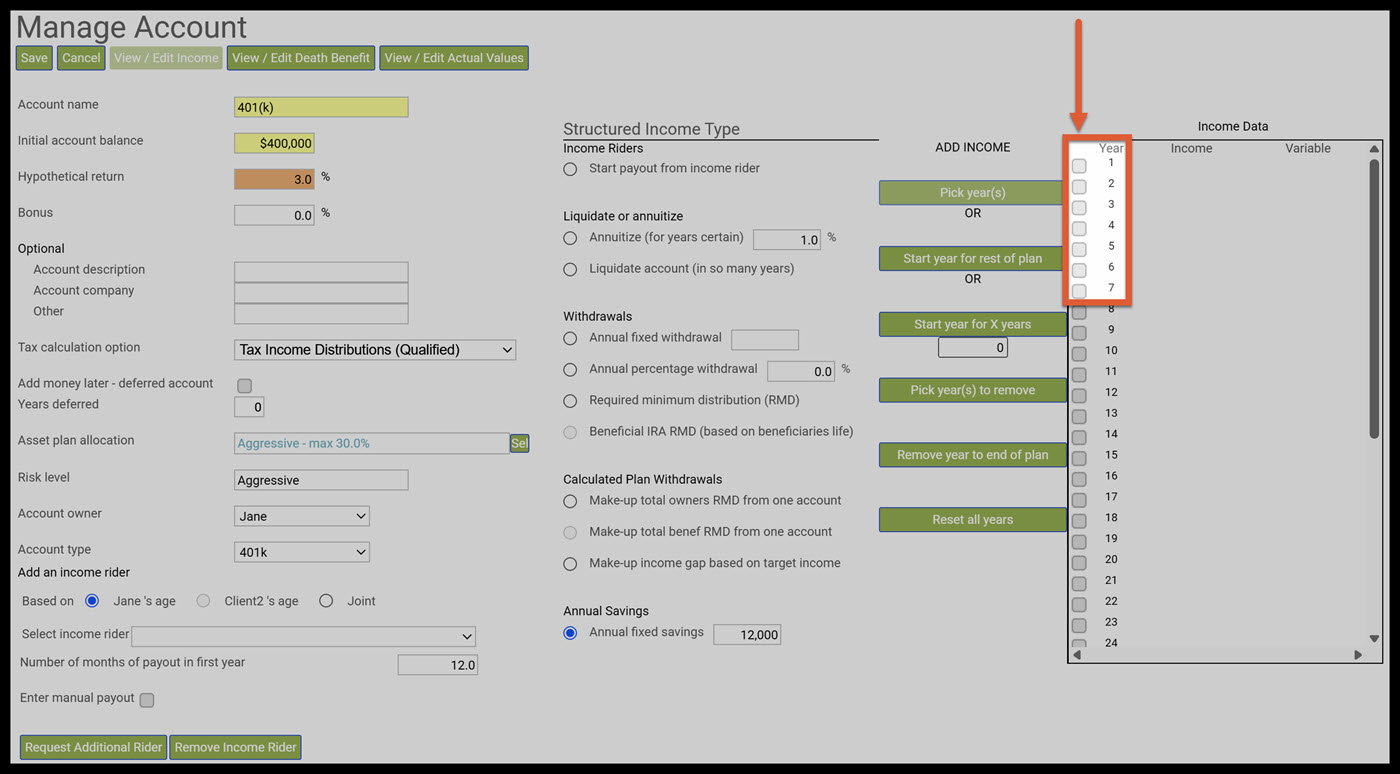Check the Year 1 checkbox
The width and height of the screenshot is (1400, 774).
click(1079, 166)
